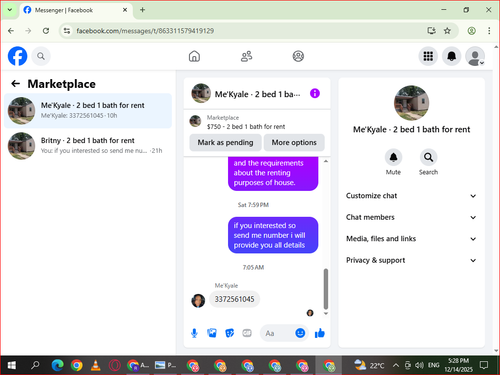500x375 pixels.
Task: Mute the Me'Kyale conversation
Action: tap(393, 157)
